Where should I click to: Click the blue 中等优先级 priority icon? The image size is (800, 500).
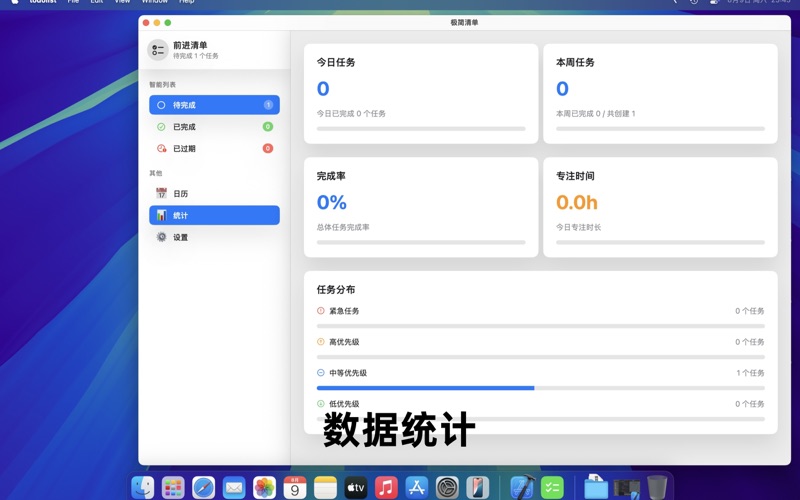pyautogui.click(x=320, y=373)
